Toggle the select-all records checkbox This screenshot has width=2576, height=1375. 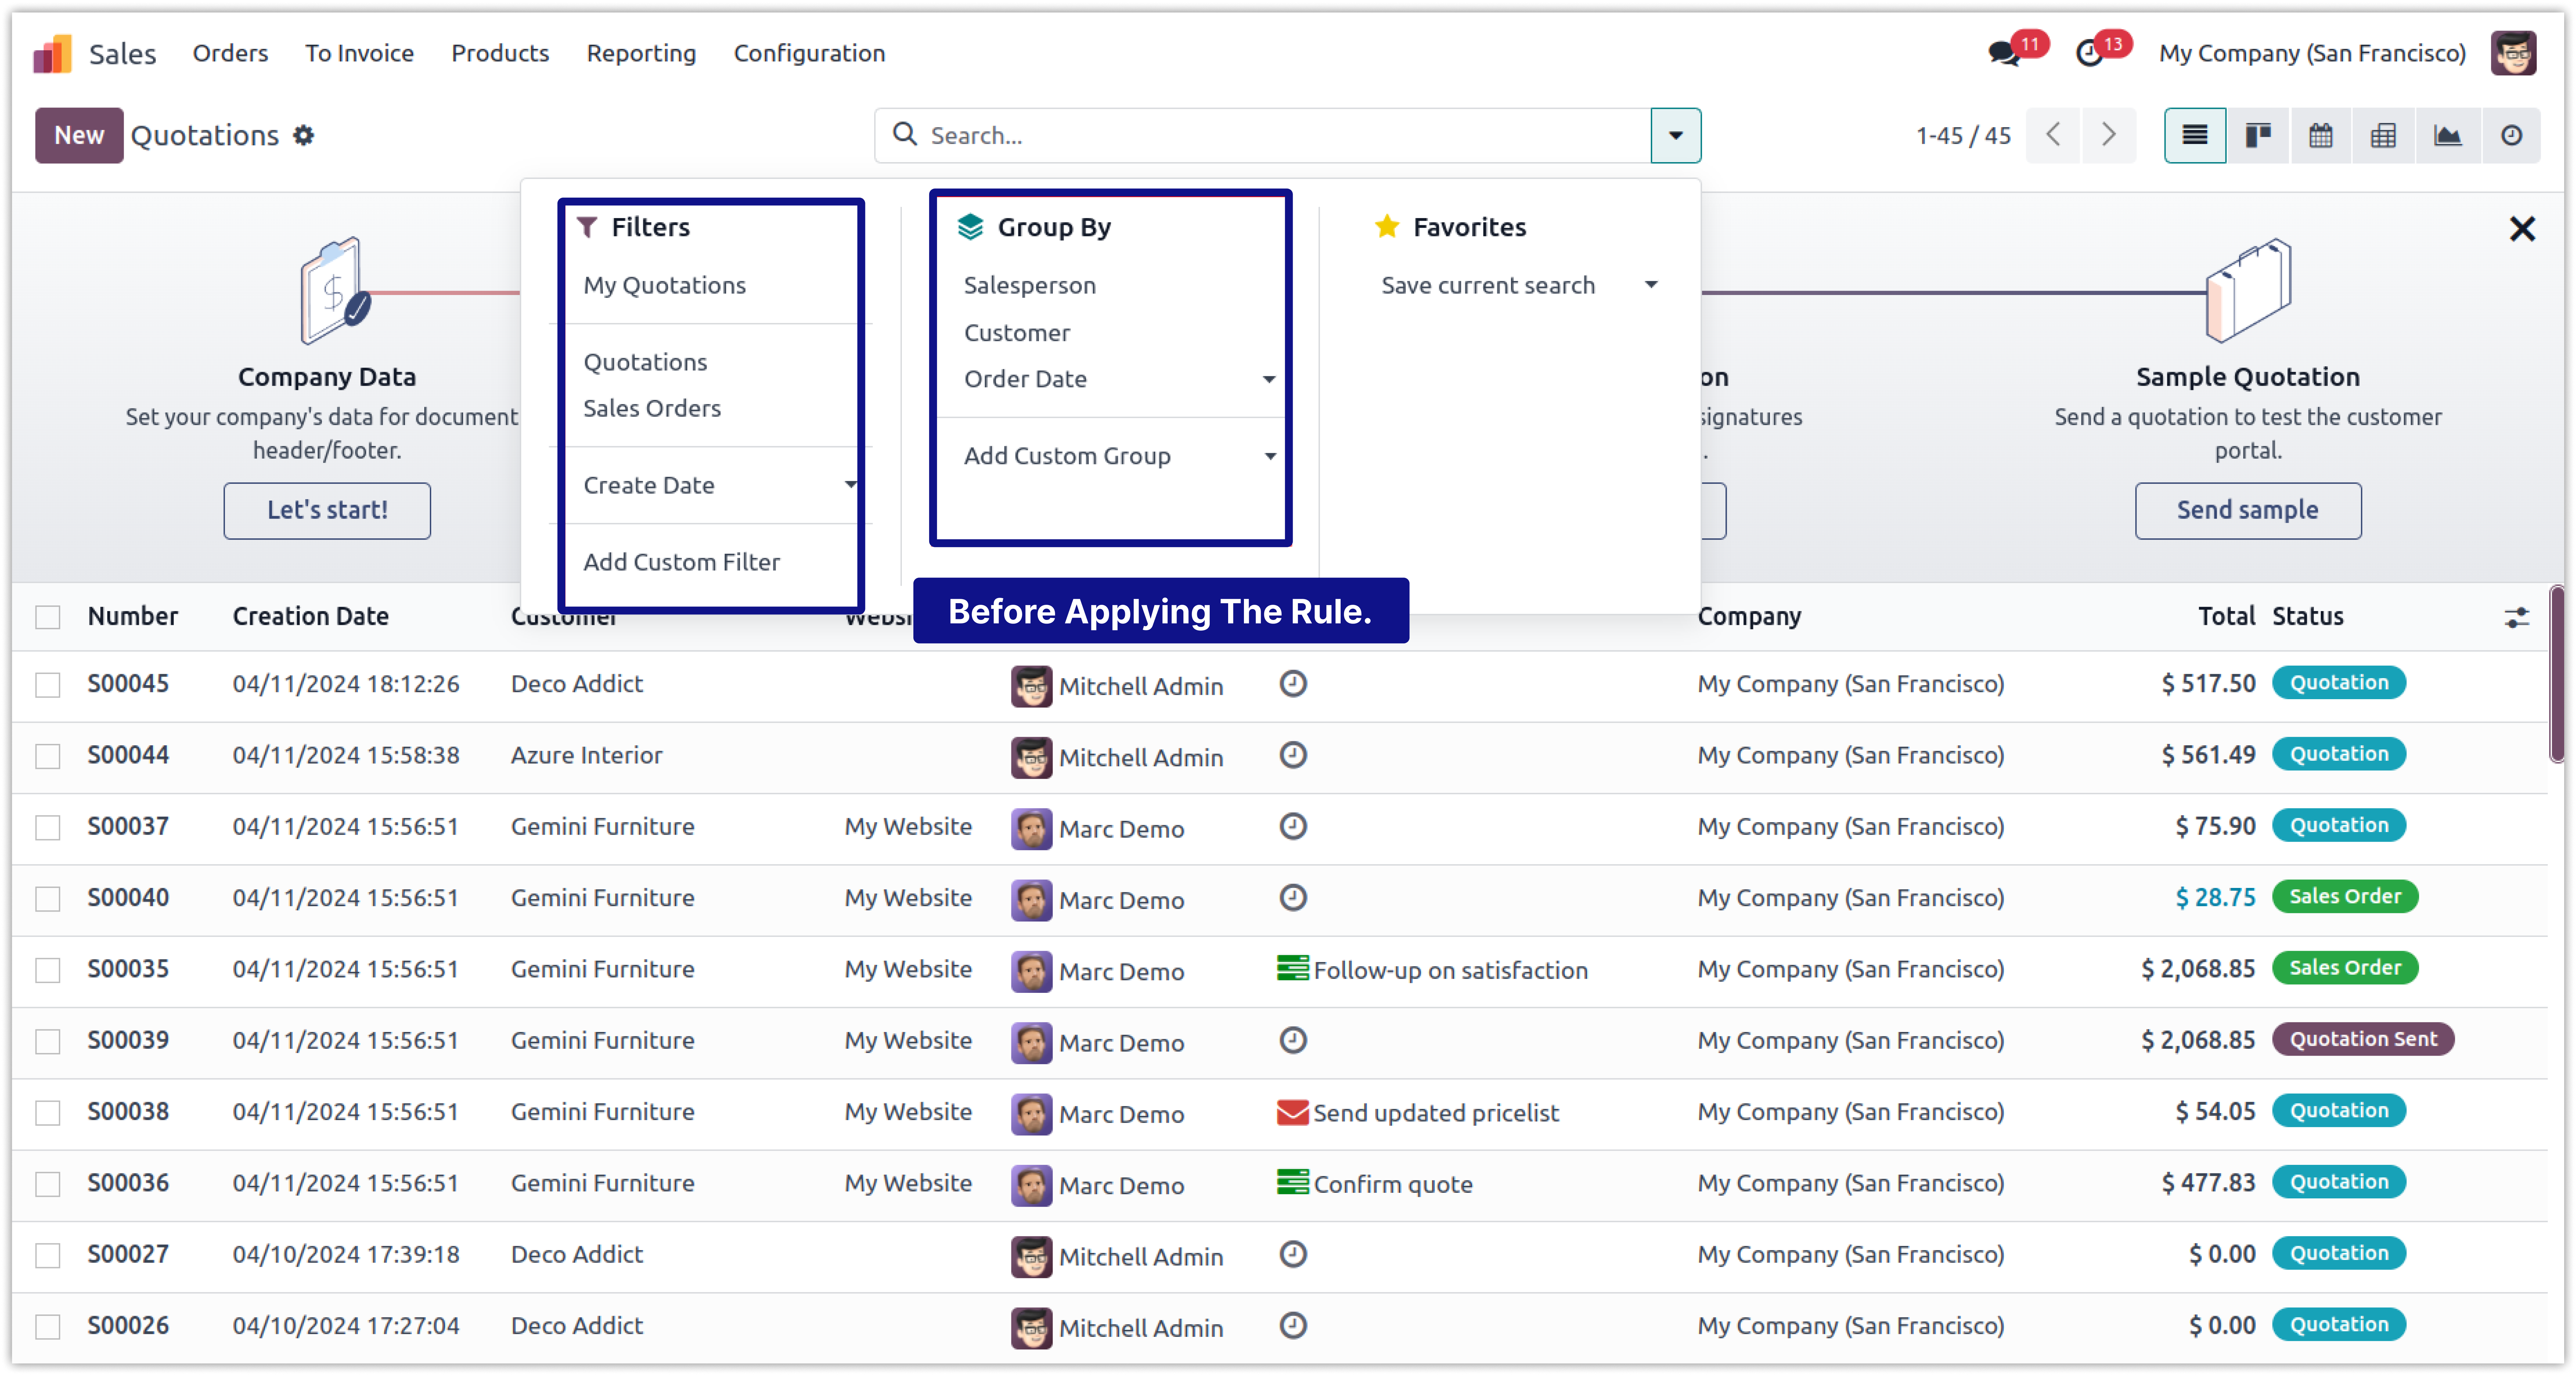[48, 617]
